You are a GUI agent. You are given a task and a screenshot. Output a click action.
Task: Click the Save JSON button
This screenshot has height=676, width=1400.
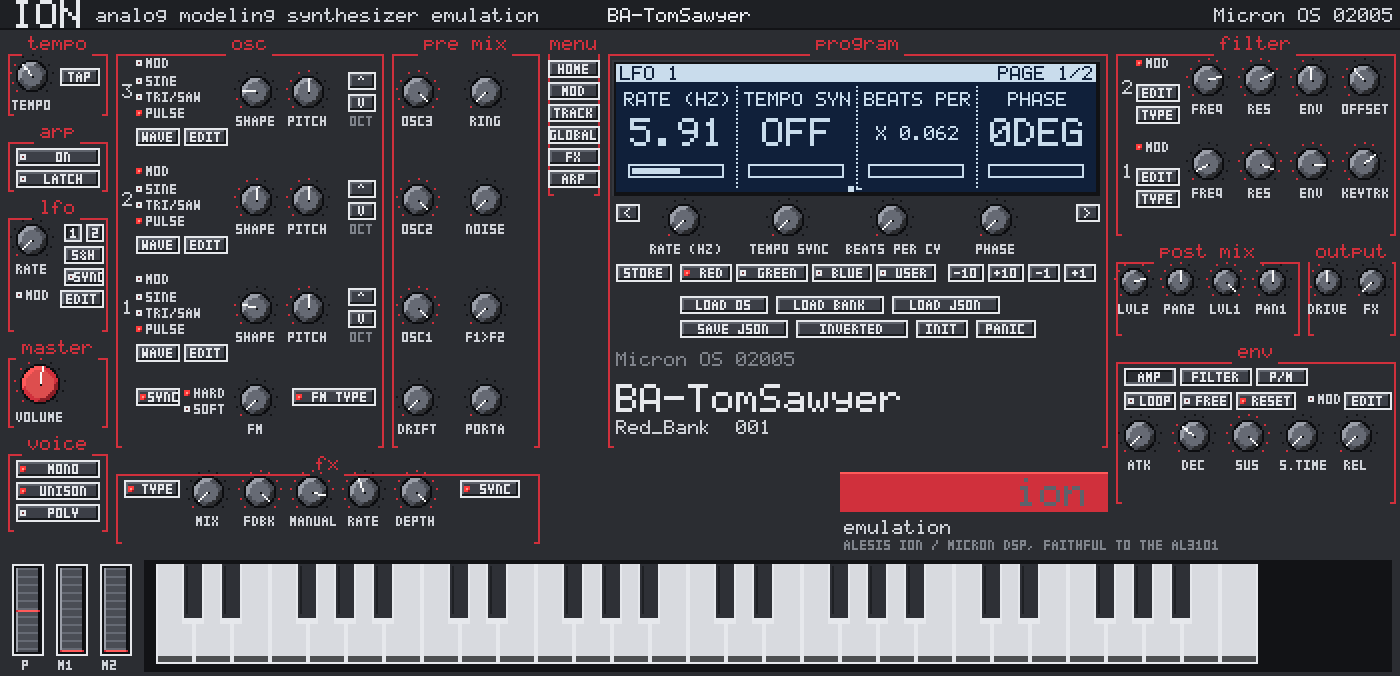pyautogui.click(x=734, y=329)
